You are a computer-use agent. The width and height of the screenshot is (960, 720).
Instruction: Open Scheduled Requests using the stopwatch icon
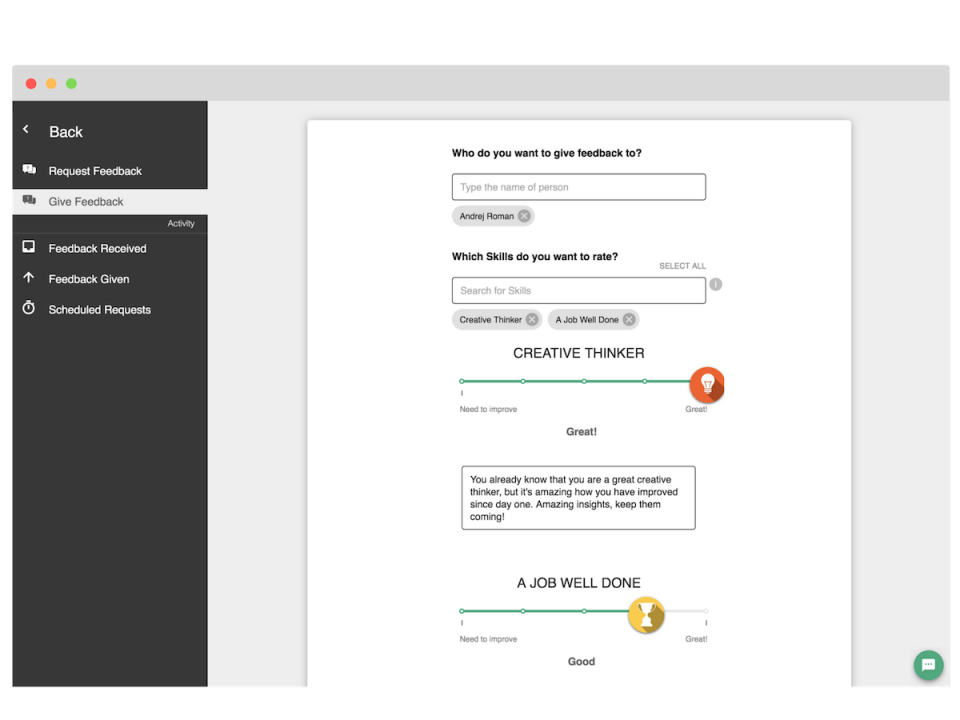(x=30, y=309)
